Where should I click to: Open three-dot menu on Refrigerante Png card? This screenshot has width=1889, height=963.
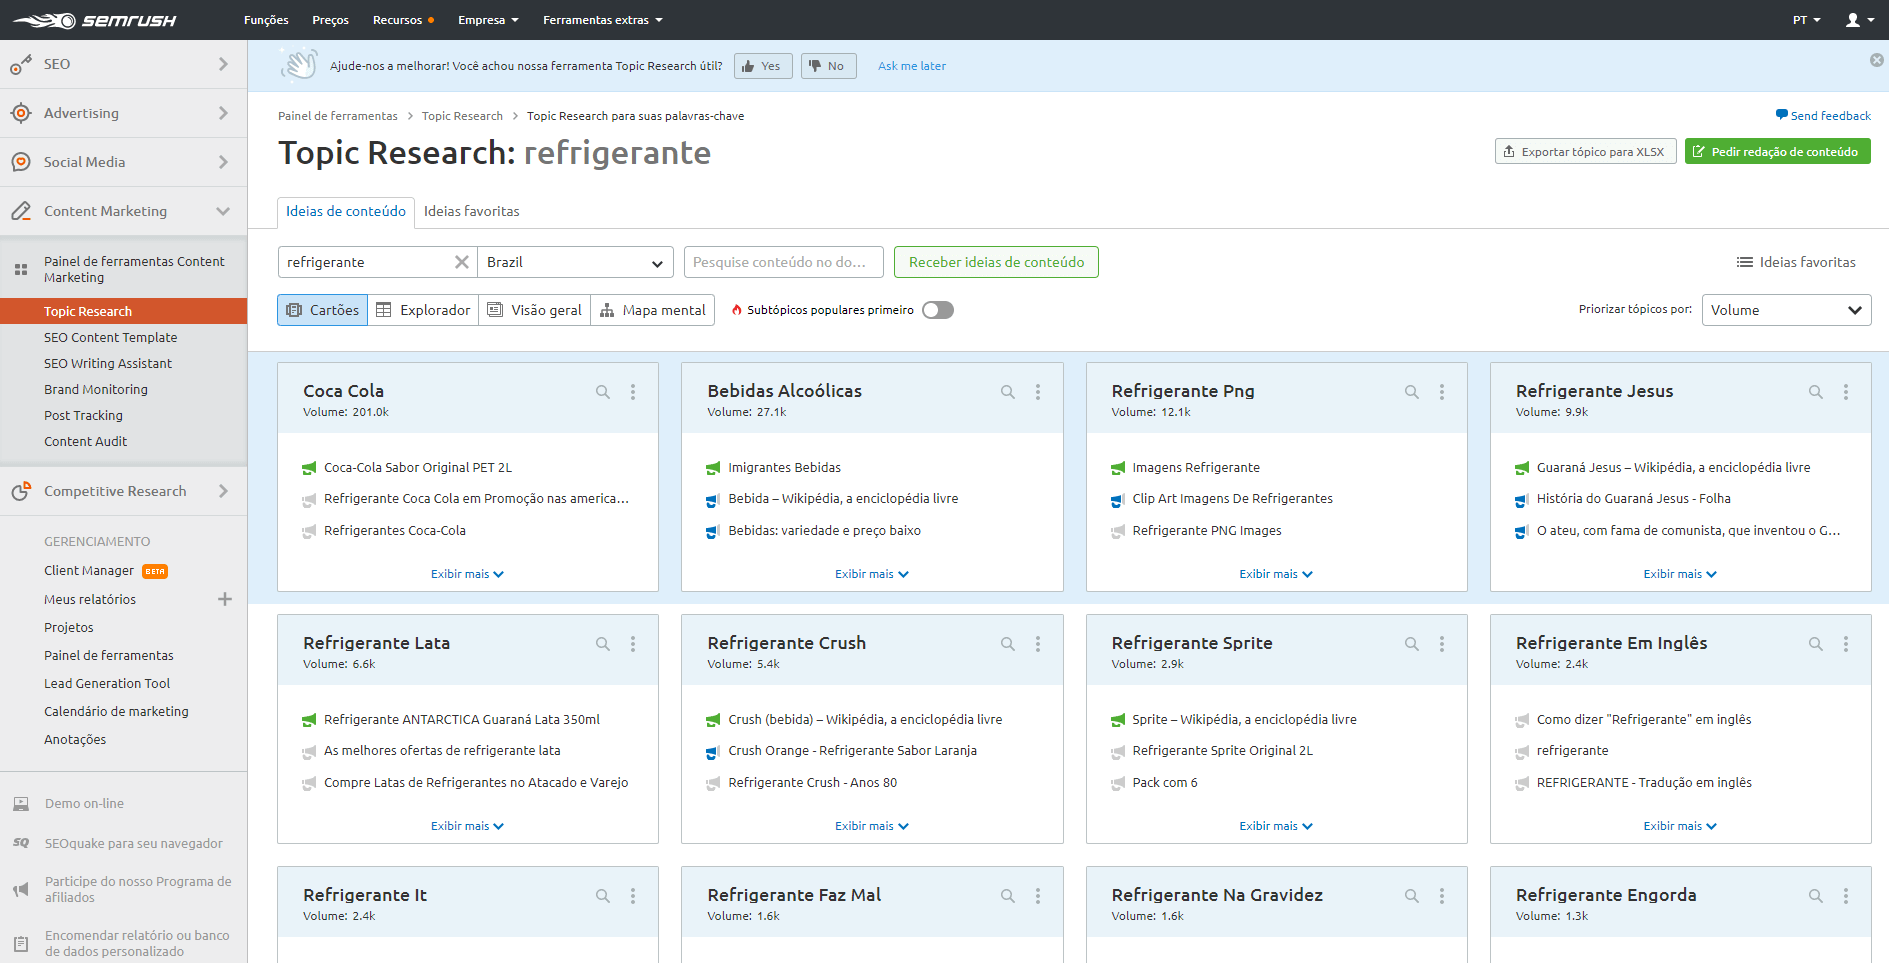tap(1442, 392)
